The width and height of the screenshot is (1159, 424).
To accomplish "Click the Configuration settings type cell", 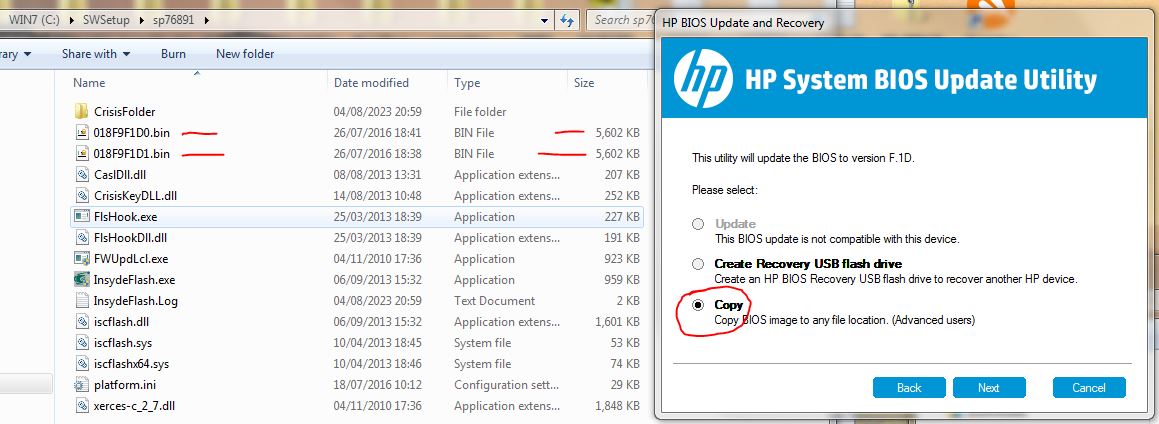I will 506,385.
